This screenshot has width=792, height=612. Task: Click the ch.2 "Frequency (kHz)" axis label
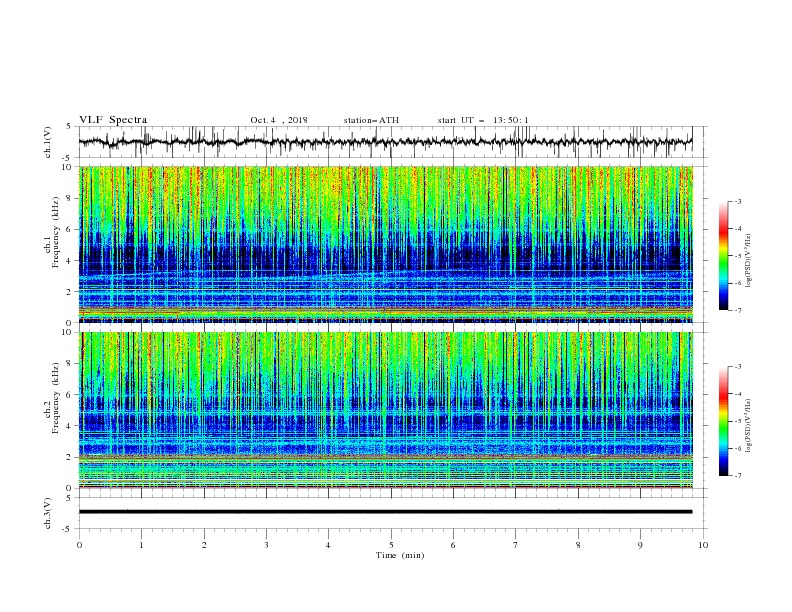[55, 398]
